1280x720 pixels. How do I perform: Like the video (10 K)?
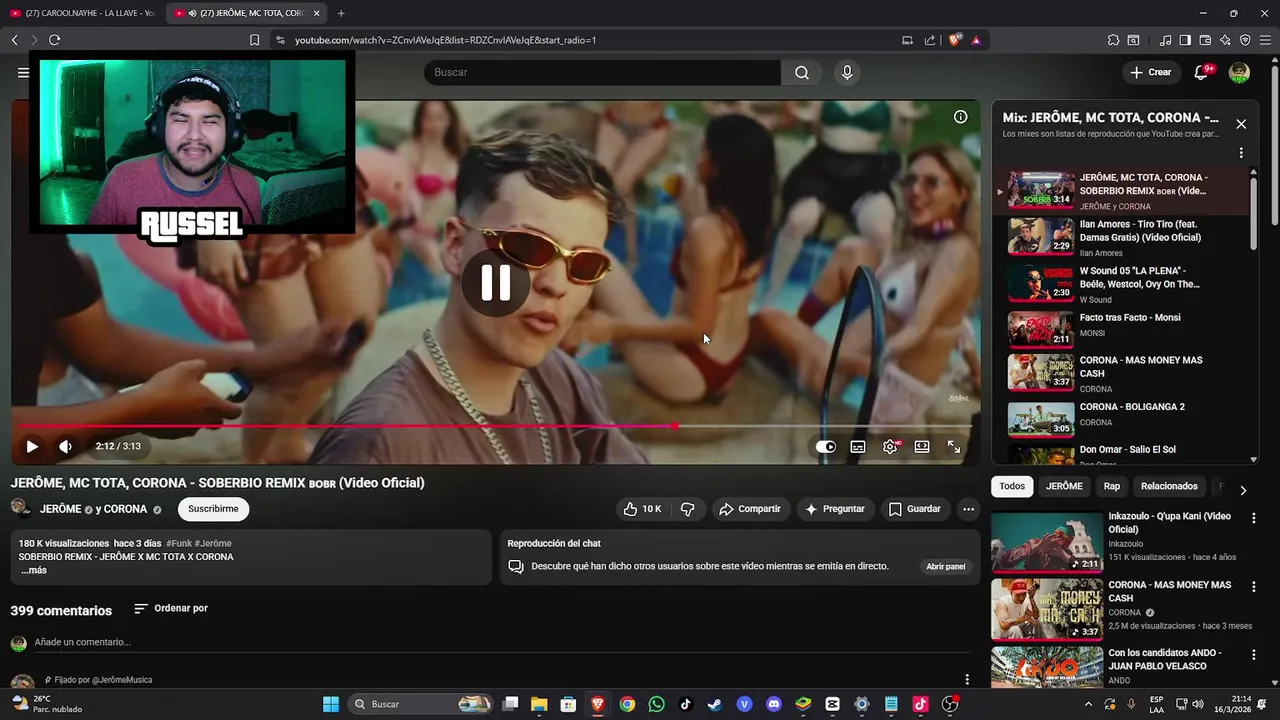[x=641, y=509]
